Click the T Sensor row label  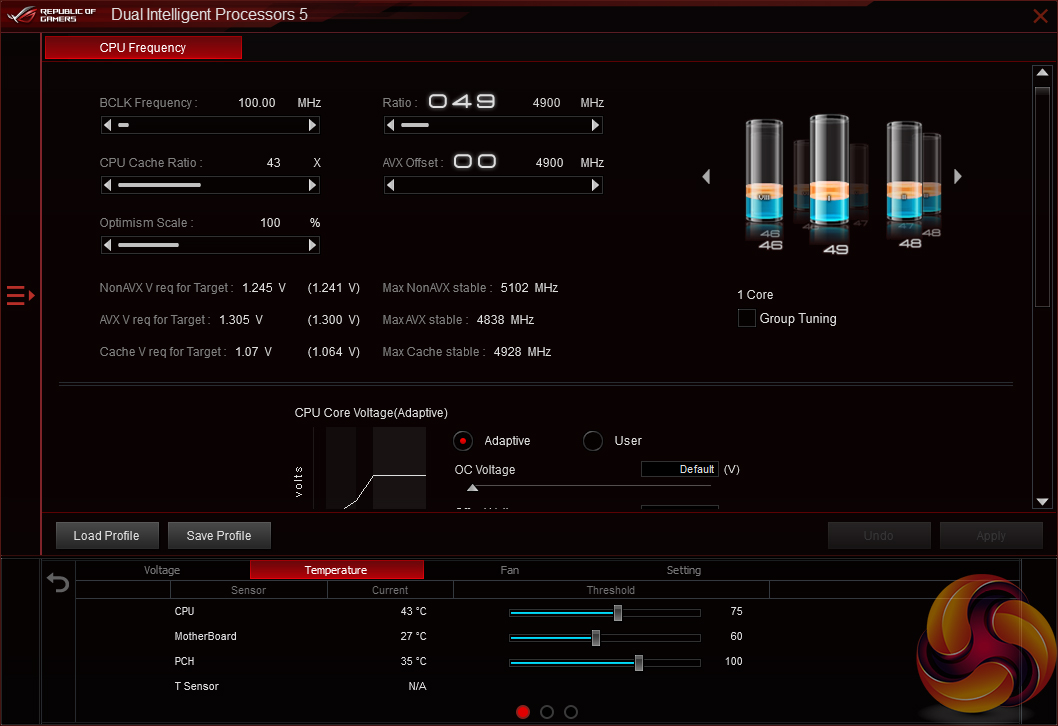pos(196,686)
